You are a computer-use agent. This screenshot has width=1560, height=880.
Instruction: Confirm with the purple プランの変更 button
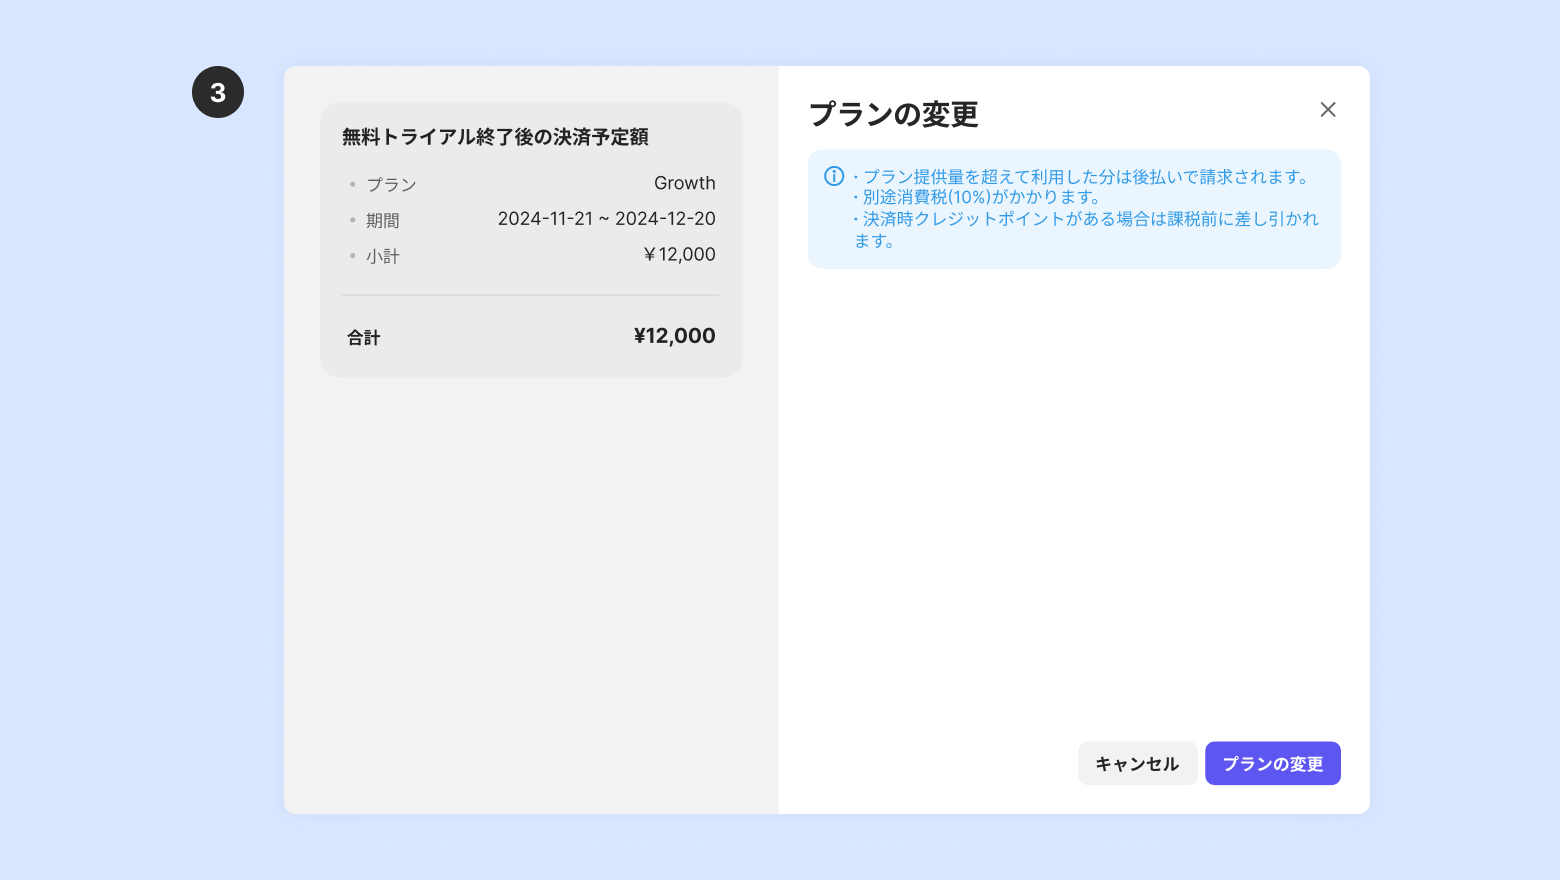[1273, 763]
